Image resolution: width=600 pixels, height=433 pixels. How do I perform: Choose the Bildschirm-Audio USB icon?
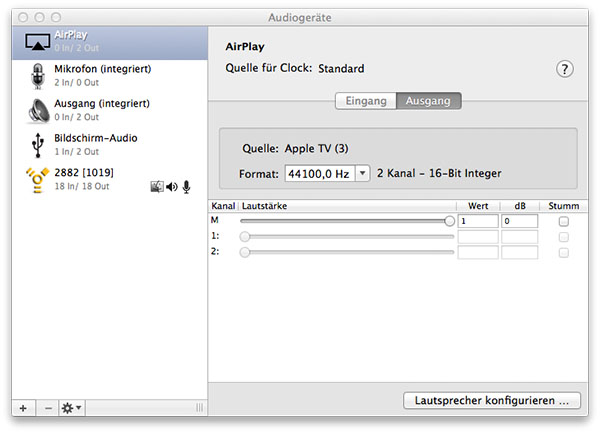[37, 144]
